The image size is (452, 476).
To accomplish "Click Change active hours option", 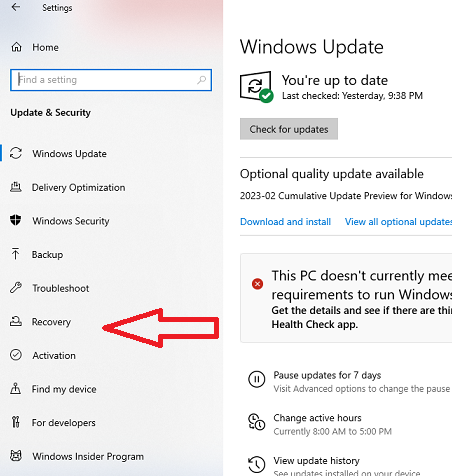I will pos(317,418).
